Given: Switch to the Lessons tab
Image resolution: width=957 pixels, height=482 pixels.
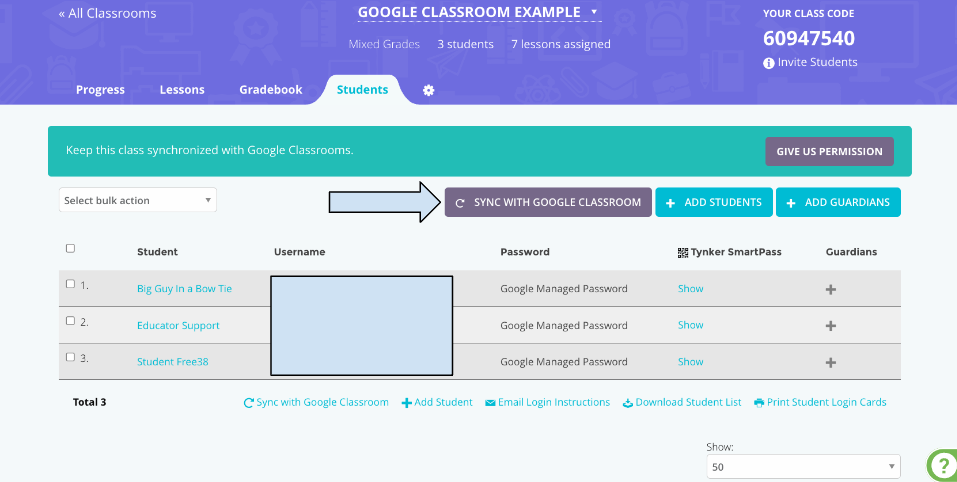Looking at the screenshot, I should click(x=182, y=90).
